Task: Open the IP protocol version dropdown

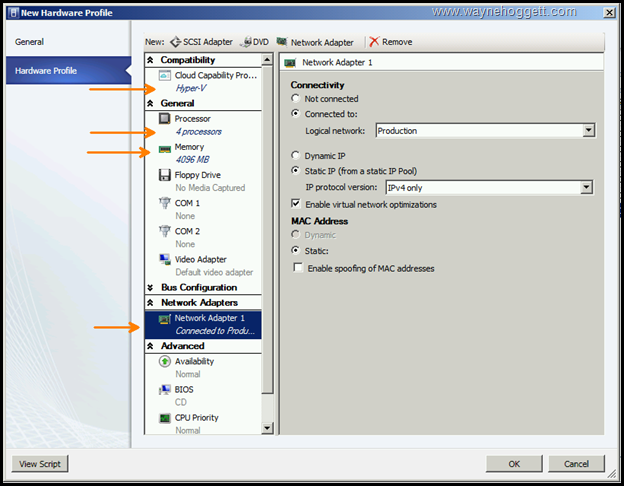Action: (x=586, y=187)
